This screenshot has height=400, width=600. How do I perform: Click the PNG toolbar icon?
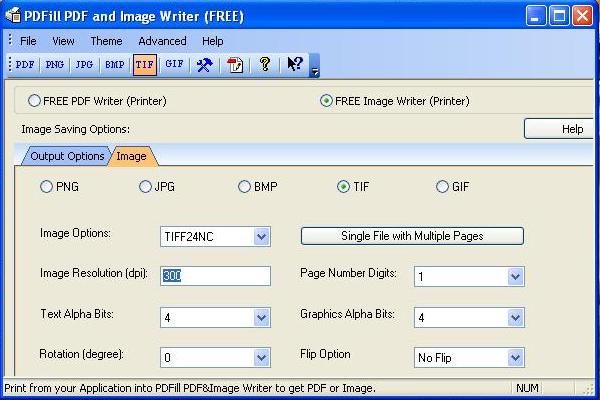click(x=54, y=65)
